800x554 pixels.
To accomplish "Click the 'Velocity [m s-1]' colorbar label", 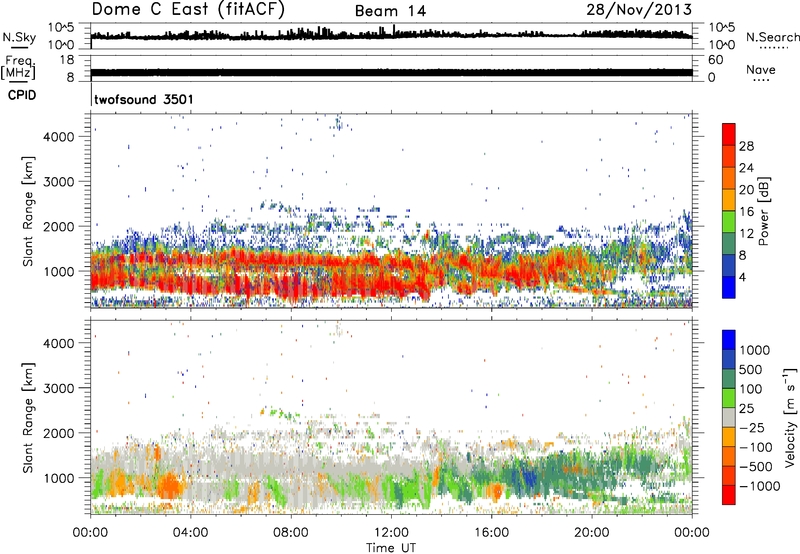I will pos(790,417).
